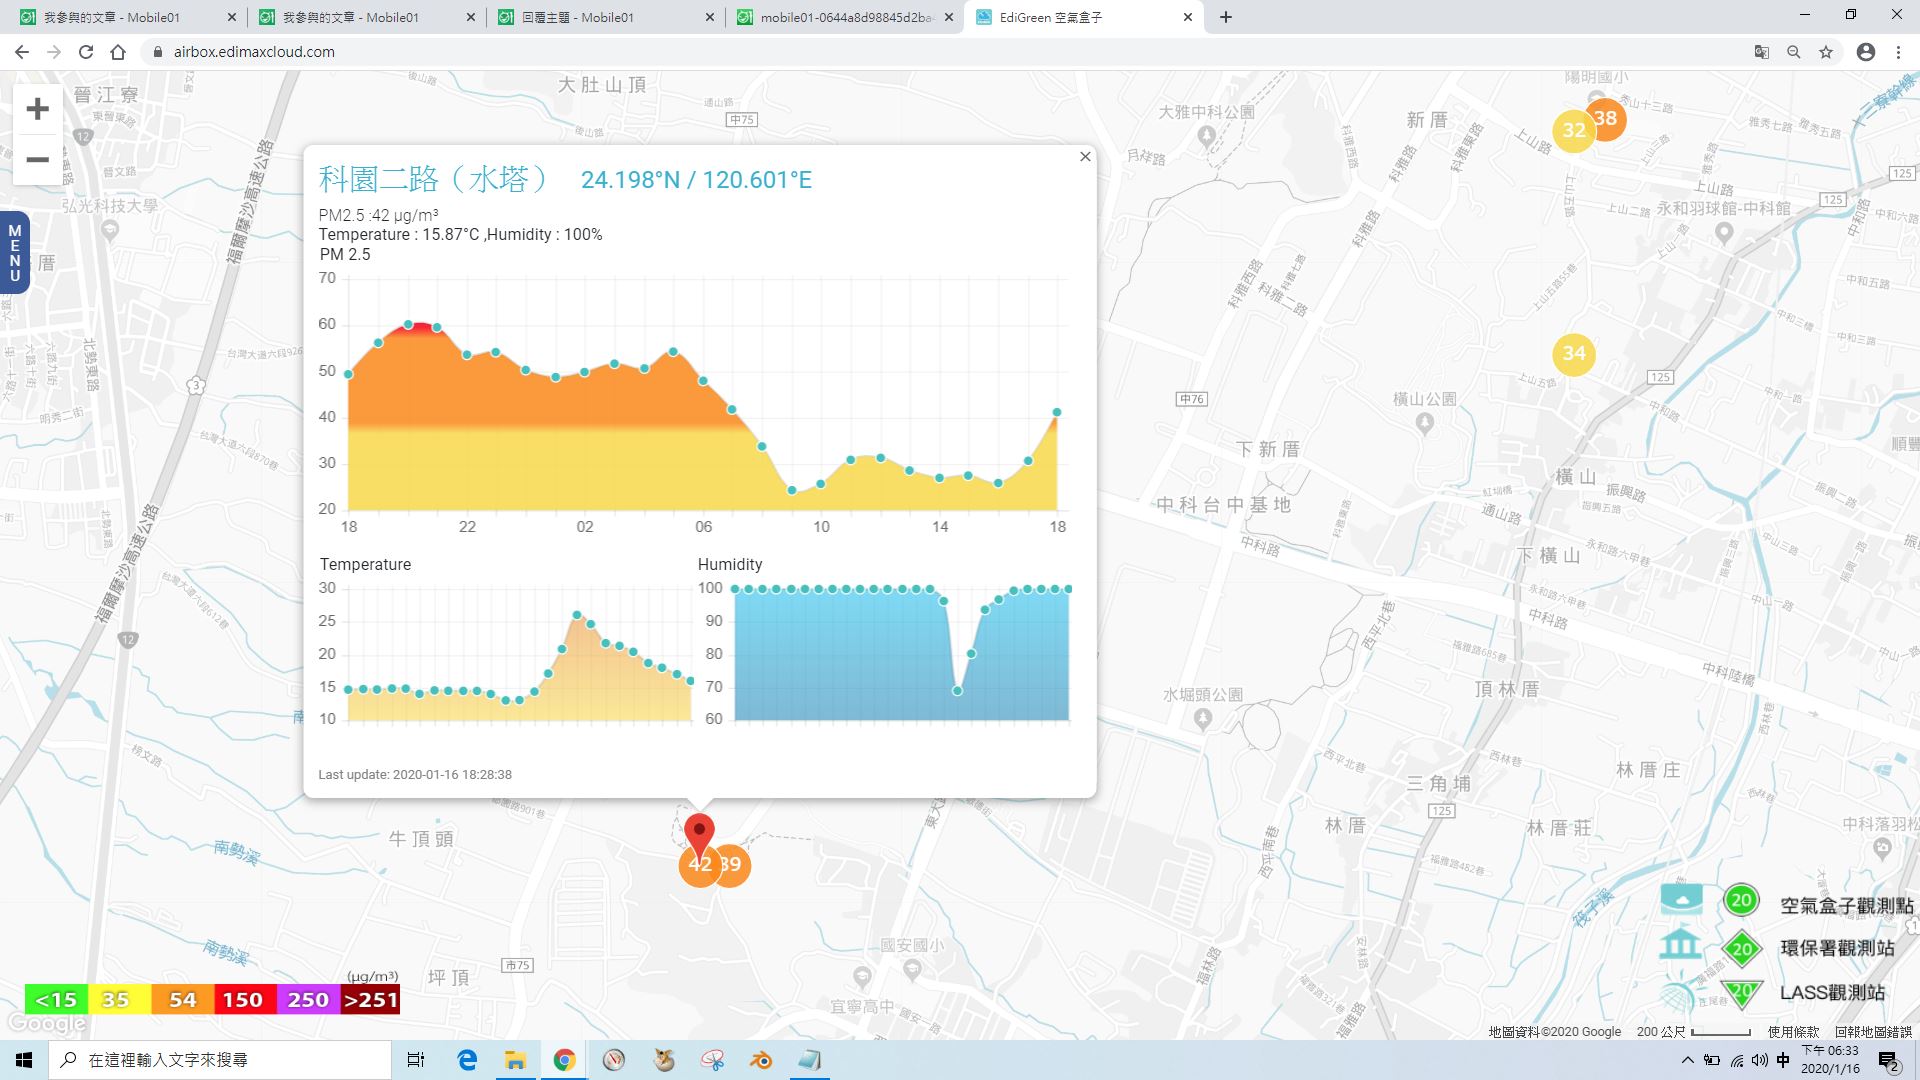Click the dark red >251 legend swatch

tap(371, 1000)
